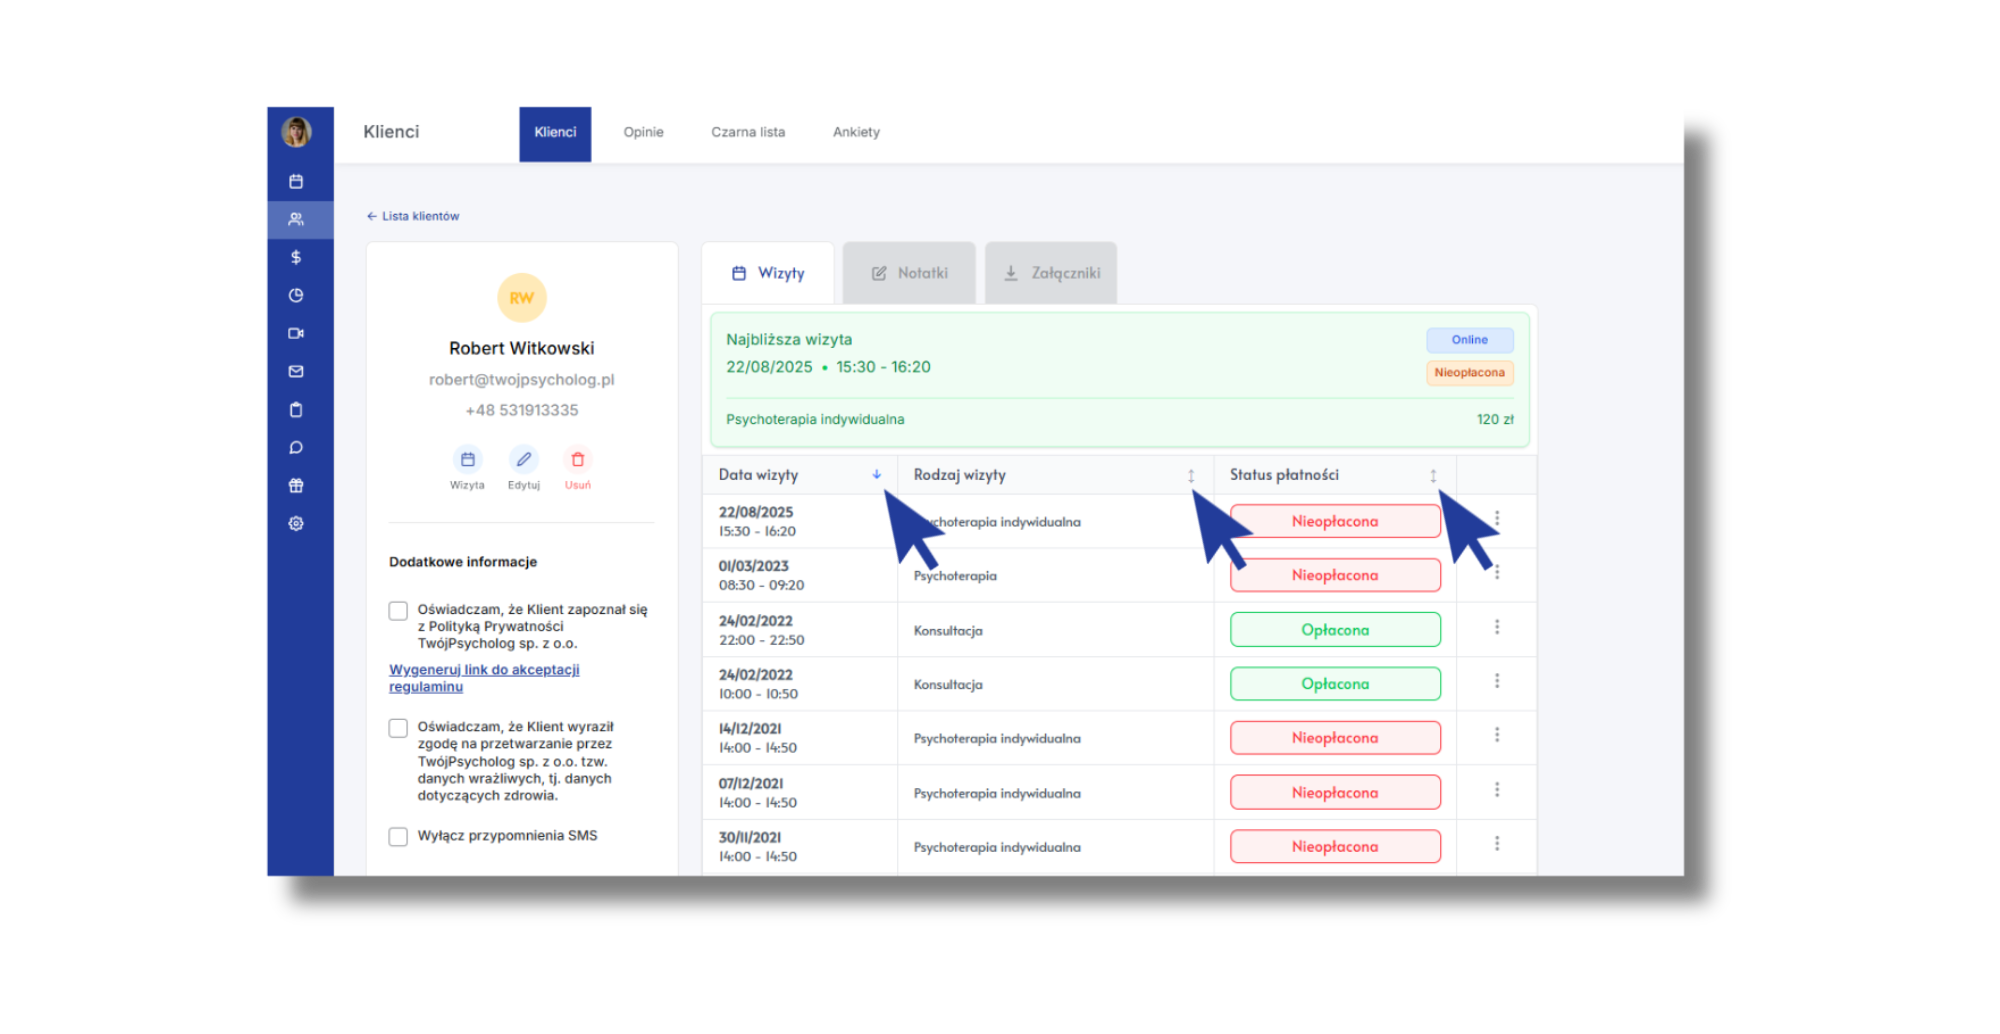Click Nieopłacona status for 22/08/2025 visit
The height and width of the screenshot is (1034, 2000).
(x=1335, y=521)
